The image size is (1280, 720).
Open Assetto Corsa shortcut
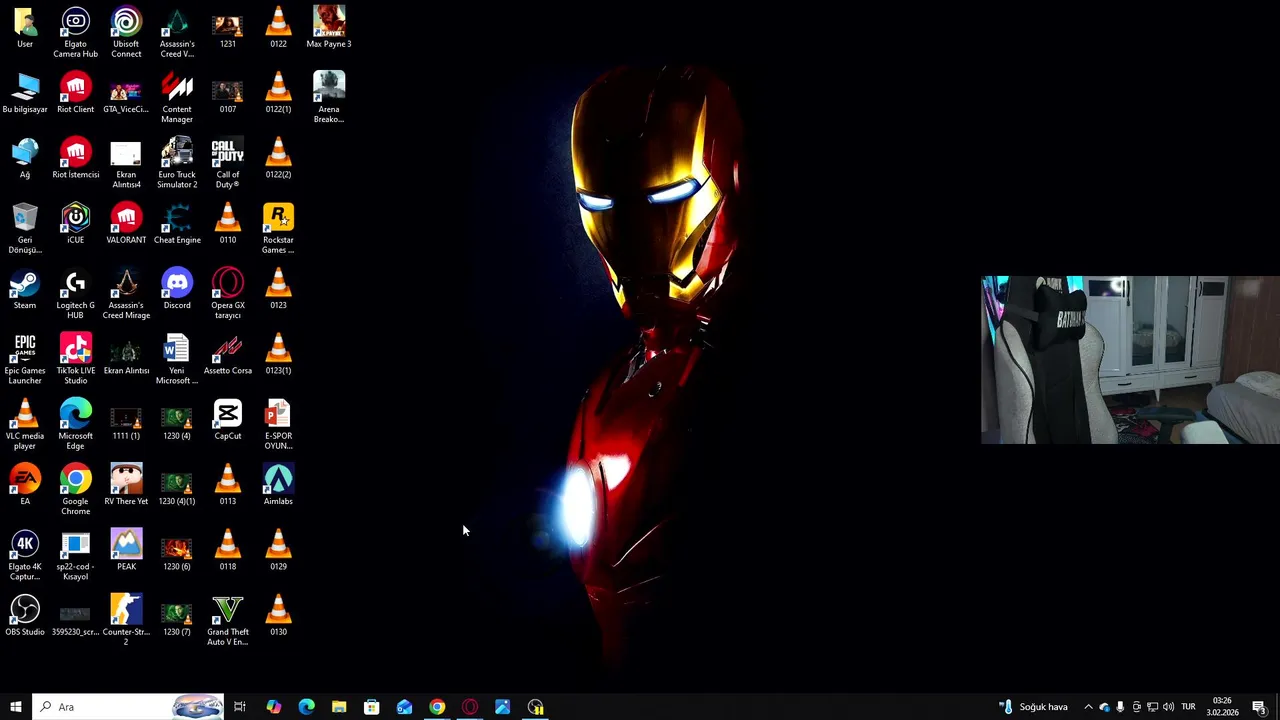click(x=228, y=355)
